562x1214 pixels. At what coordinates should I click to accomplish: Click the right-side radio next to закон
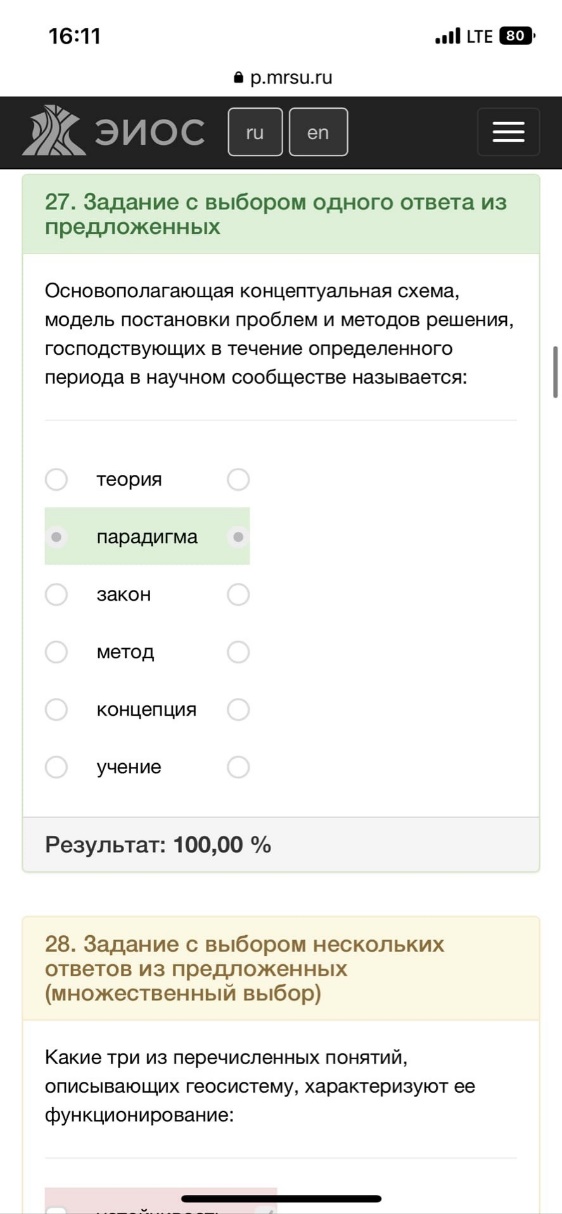pos(238,595)
